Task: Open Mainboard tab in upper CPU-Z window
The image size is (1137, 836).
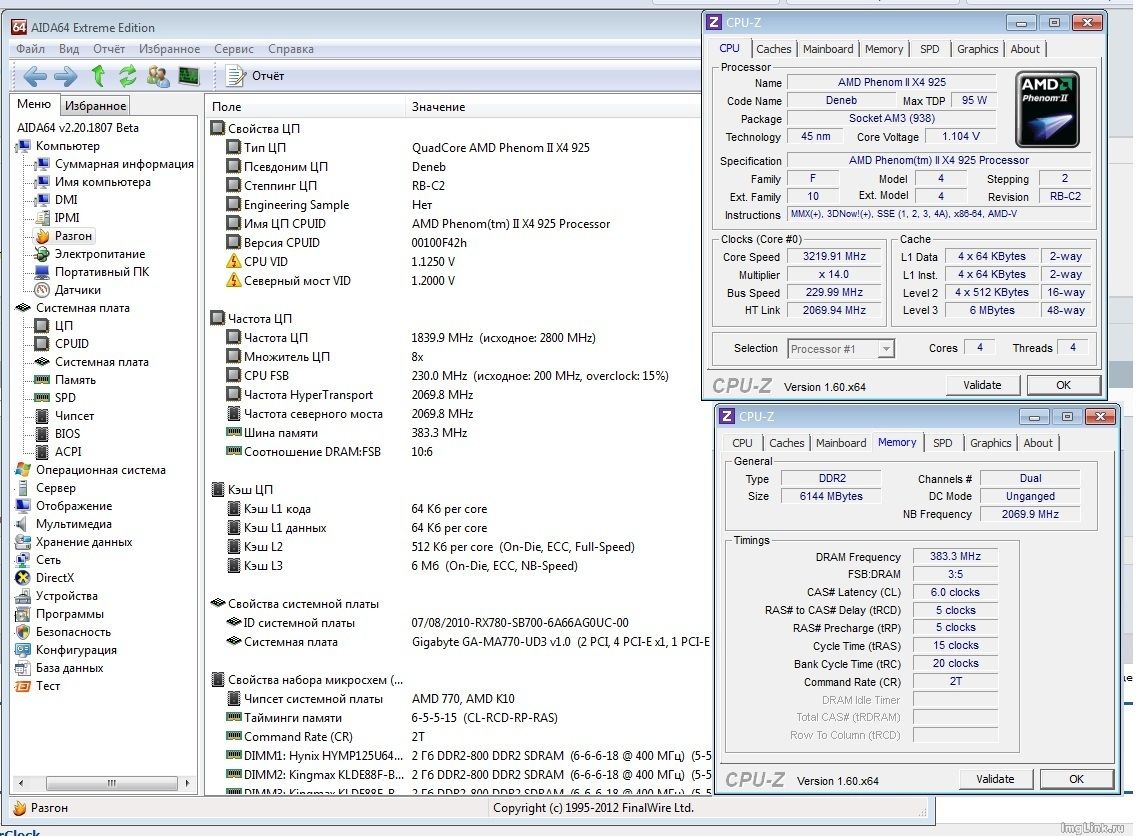Action: click(828, 49)
